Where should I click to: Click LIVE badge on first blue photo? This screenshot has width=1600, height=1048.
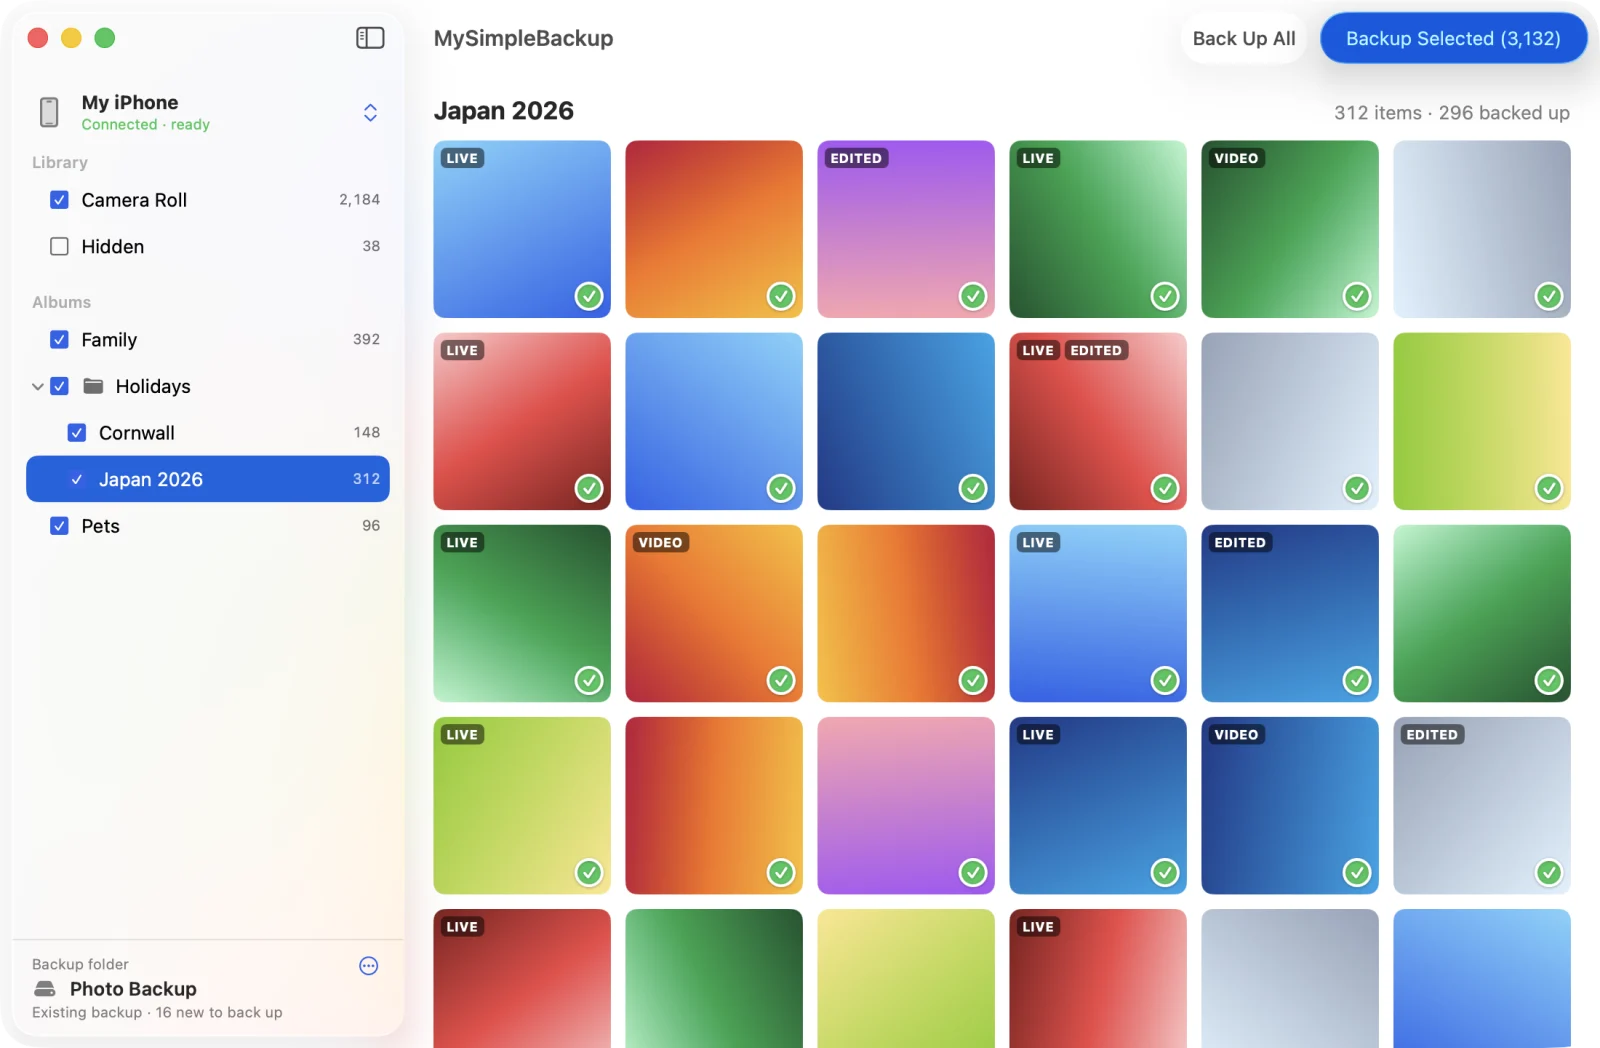coord(462,158)
